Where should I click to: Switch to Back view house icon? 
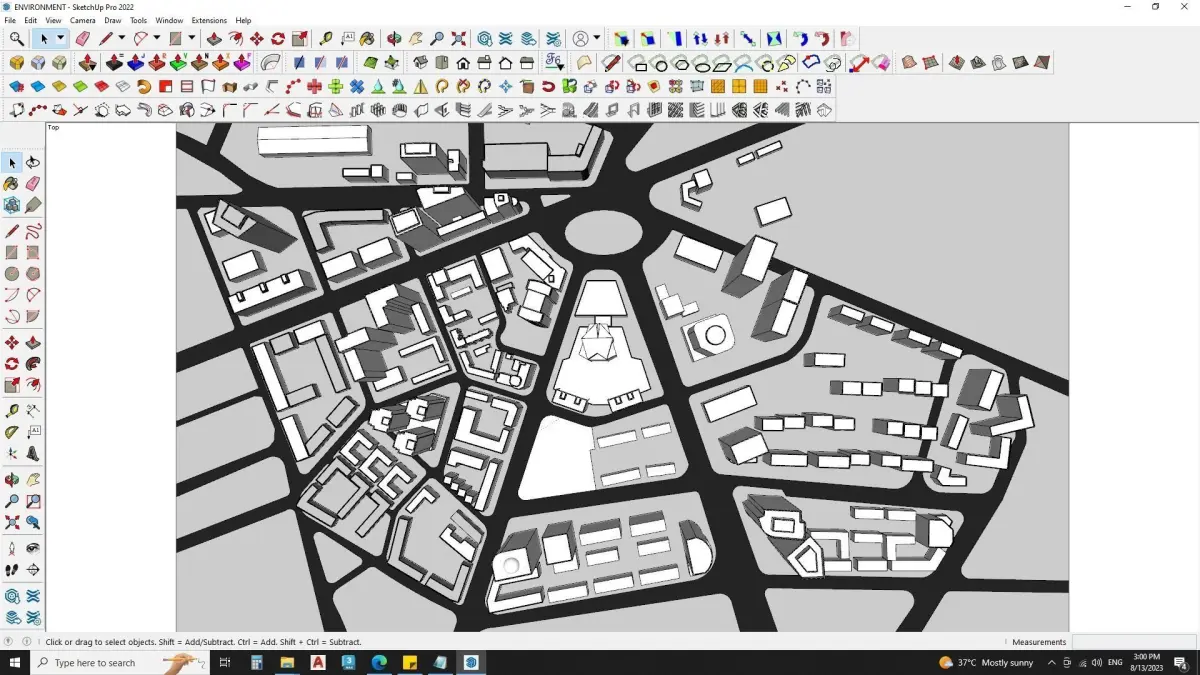click(505, 62)
